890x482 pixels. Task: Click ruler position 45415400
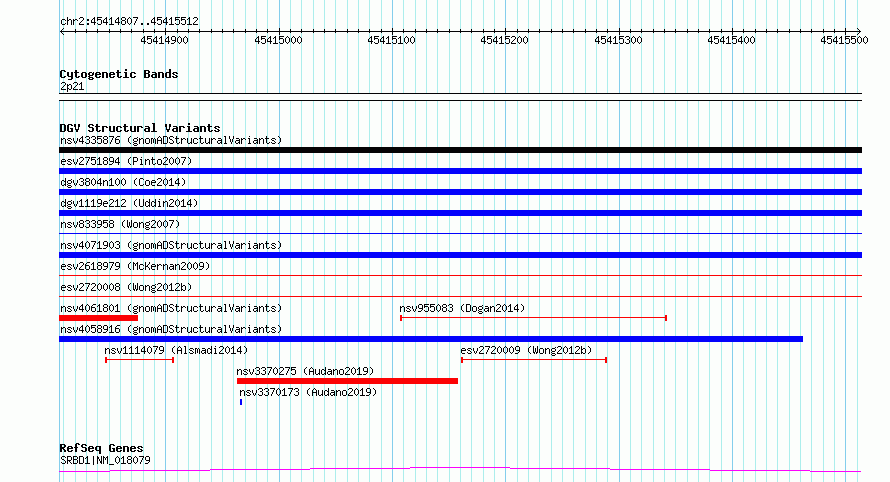[731, 40]
